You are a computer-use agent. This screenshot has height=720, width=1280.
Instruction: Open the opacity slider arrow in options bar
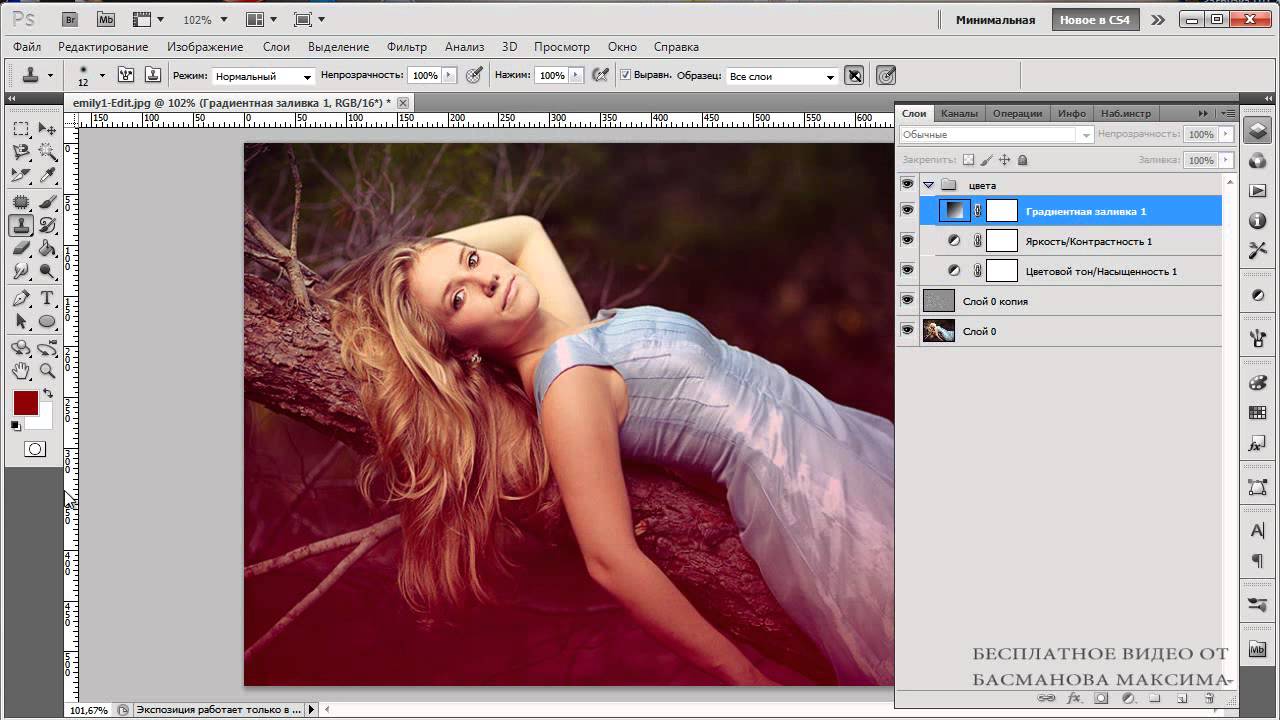449,75
